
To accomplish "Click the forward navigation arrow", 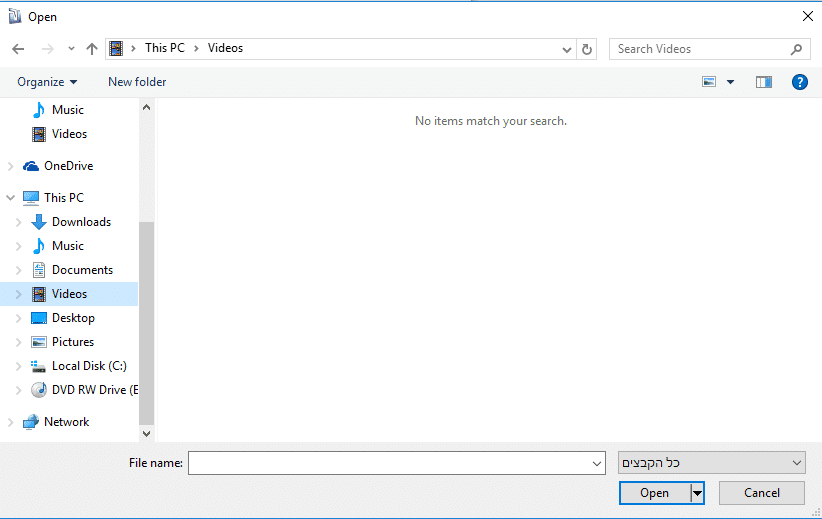I will pos(48,49).
